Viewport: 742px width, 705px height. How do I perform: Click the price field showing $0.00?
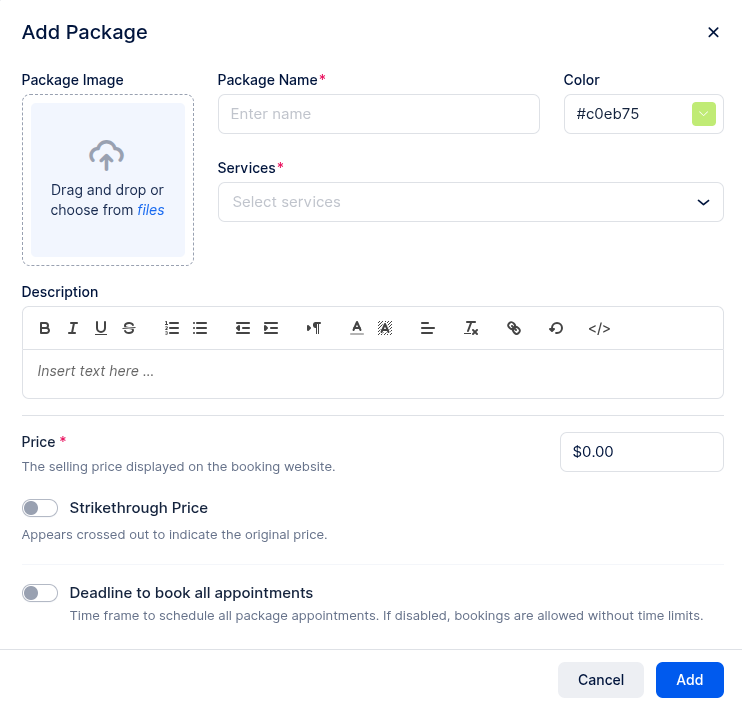pyautogui.click(x=641, y=452)
